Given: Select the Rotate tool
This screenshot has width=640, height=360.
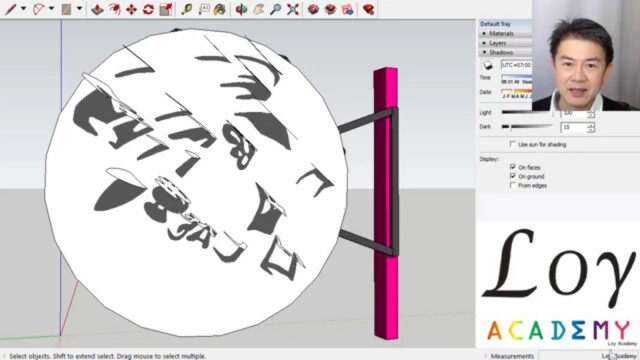Looking at the screenshot, I should coord(148,9).
